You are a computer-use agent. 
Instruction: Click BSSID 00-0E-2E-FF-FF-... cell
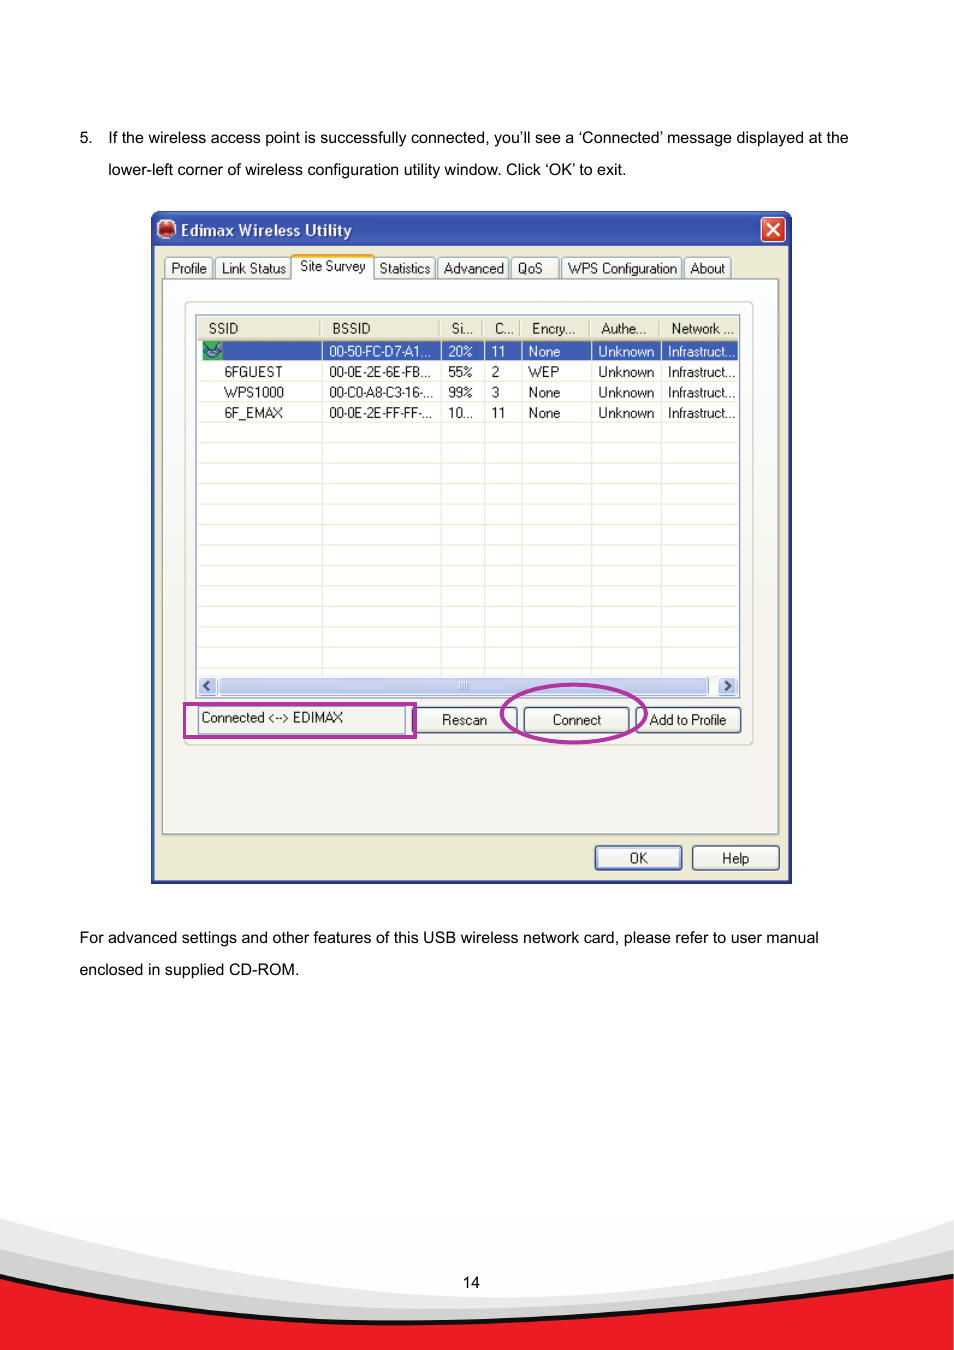(381, 413)
